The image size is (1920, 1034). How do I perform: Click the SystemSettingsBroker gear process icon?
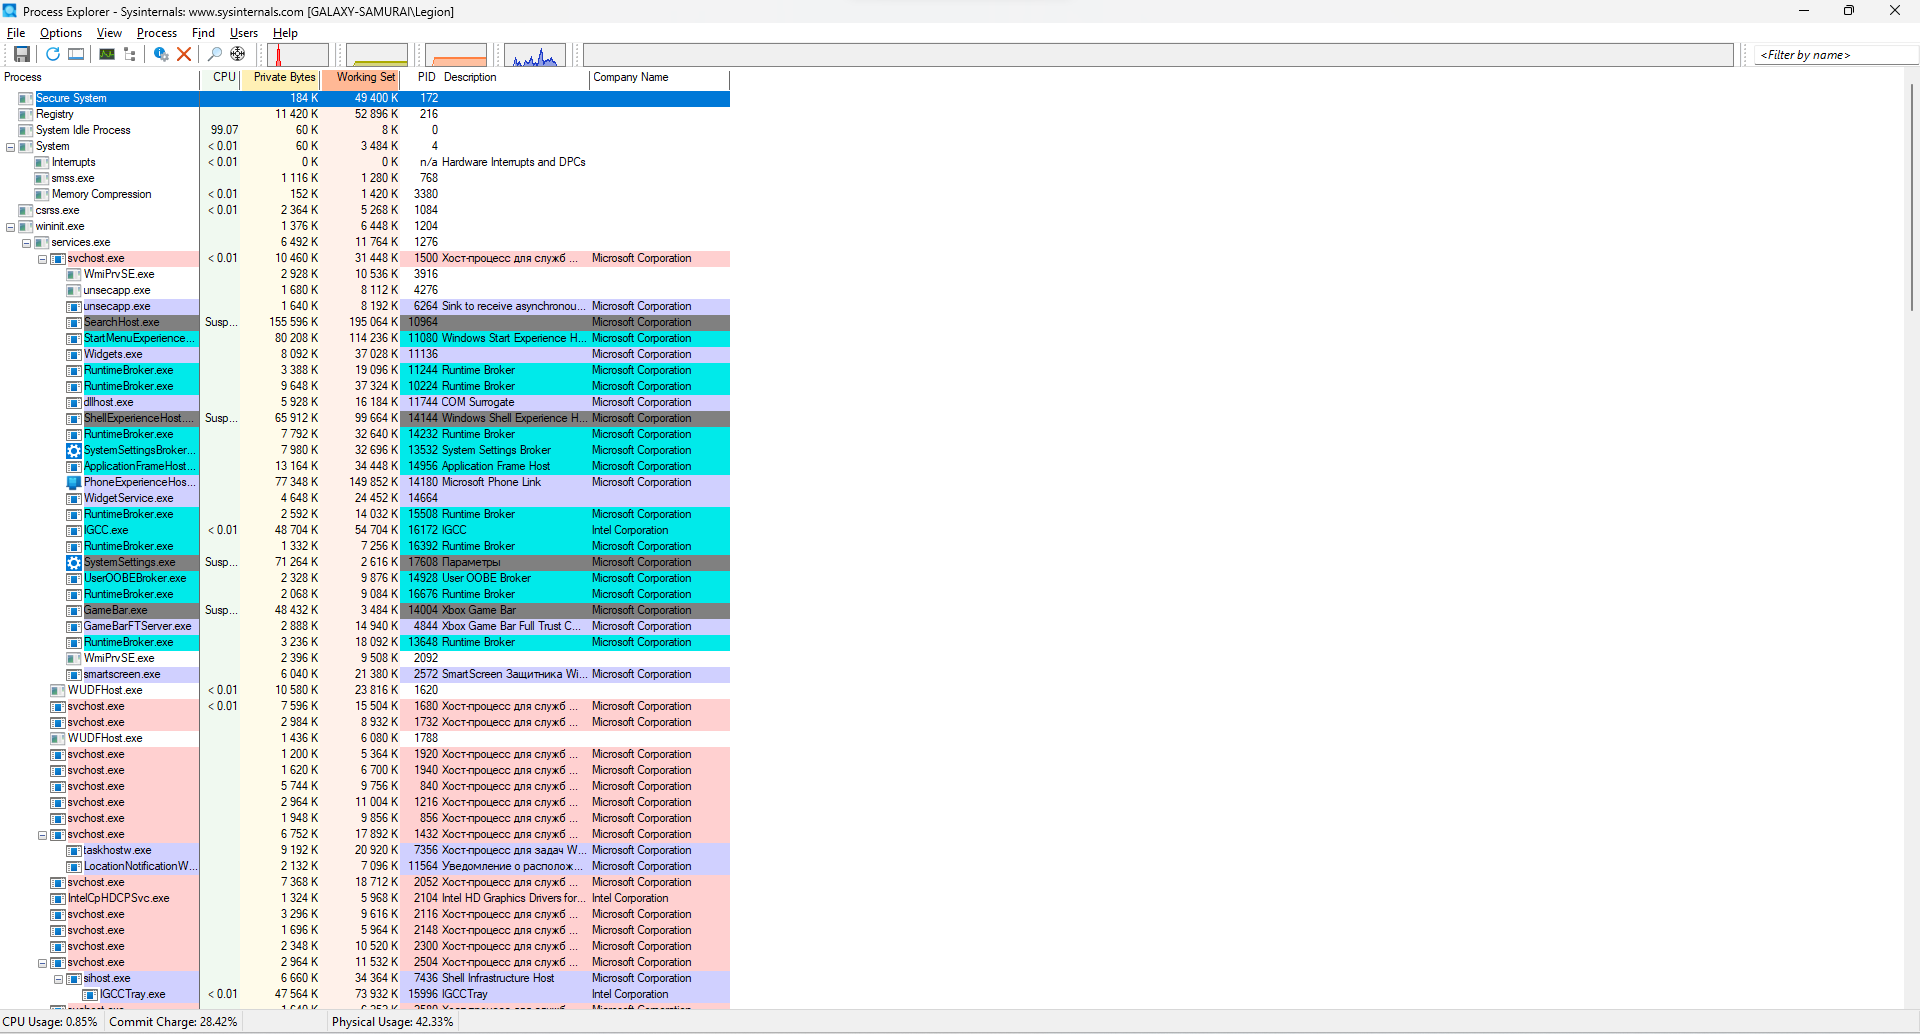pos(74,450)
